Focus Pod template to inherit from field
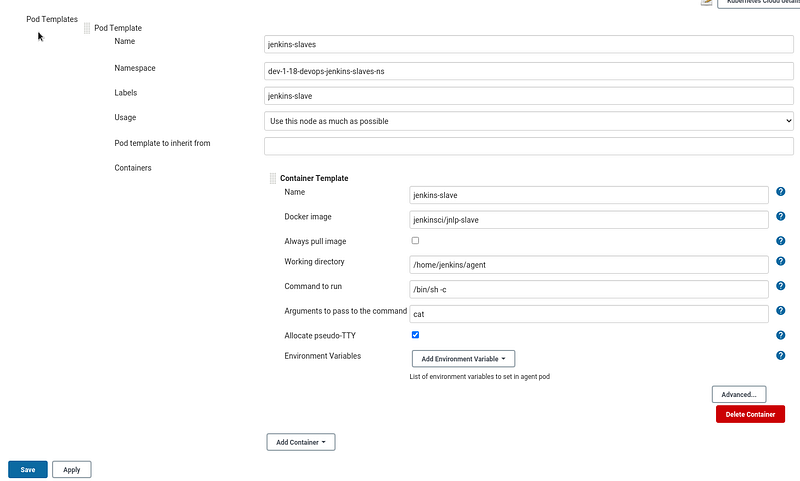The image size is (800, 481). [529, 146]
